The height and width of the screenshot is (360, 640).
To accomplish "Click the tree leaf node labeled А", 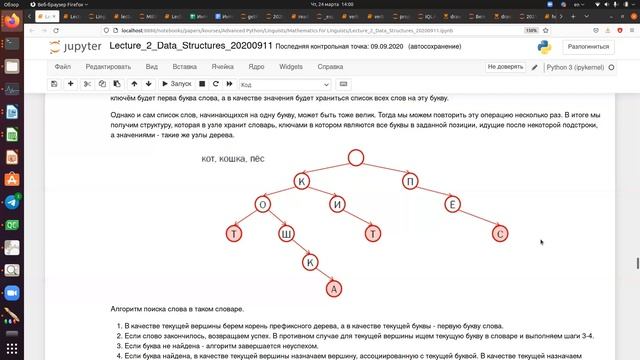I will pos(334,289).
